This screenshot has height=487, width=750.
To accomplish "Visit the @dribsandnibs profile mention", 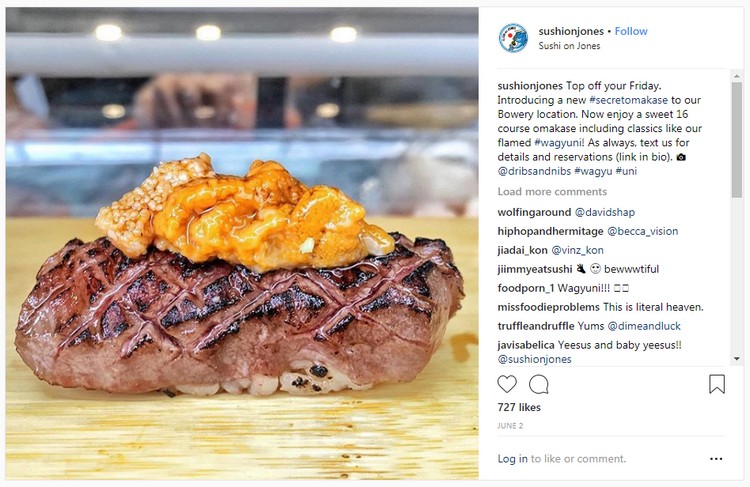I will [x=534, y=171].
